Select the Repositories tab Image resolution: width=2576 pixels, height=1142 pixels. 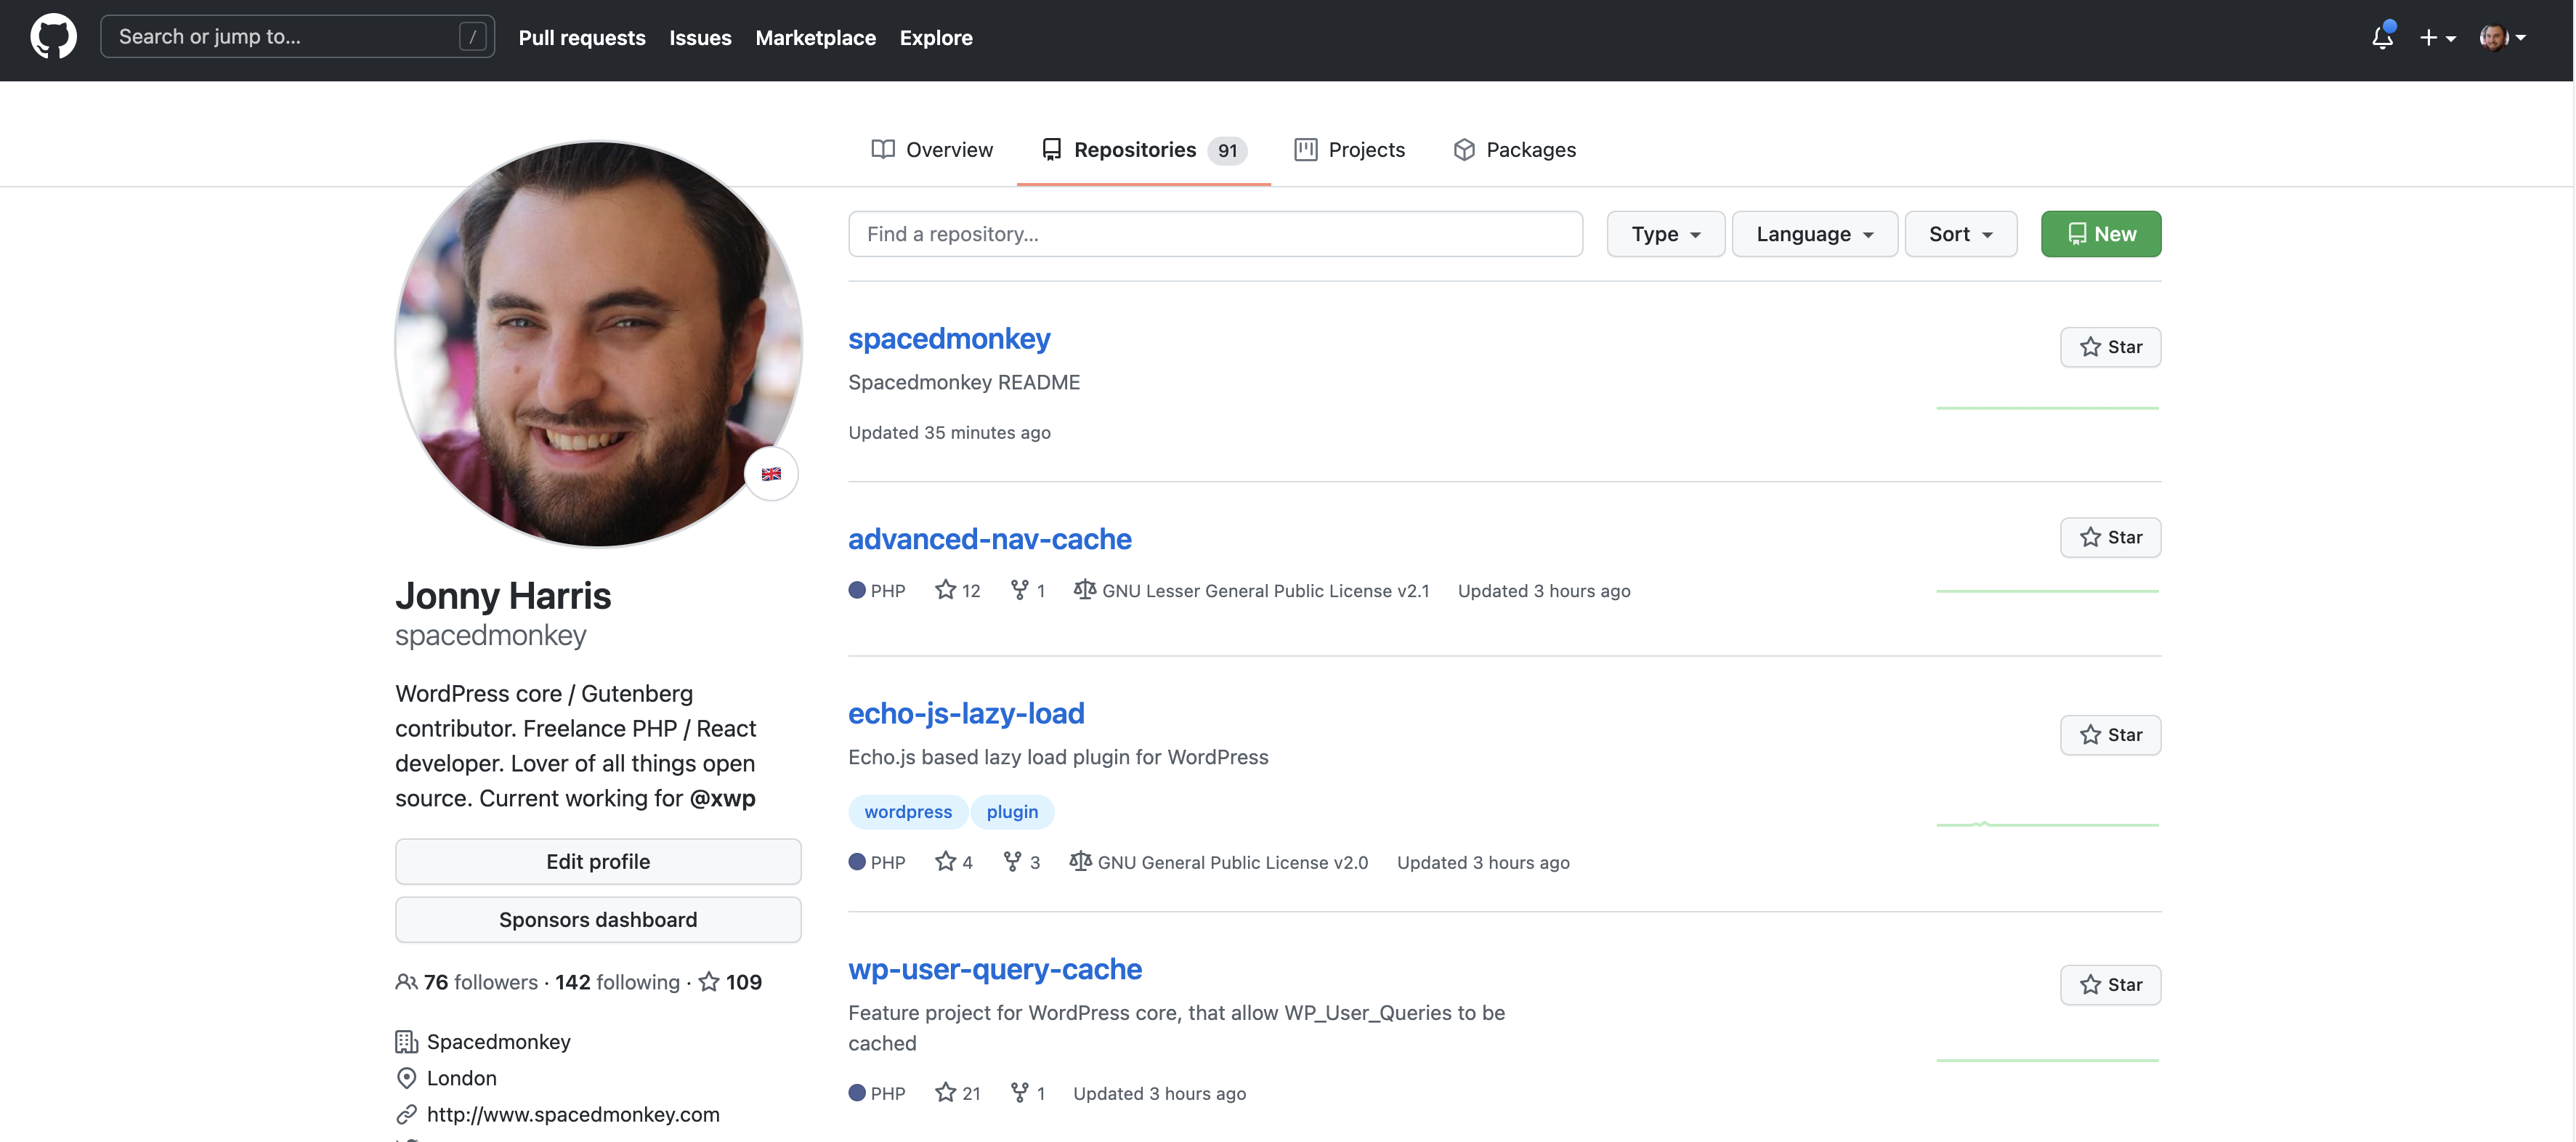tap(1144, 150)
